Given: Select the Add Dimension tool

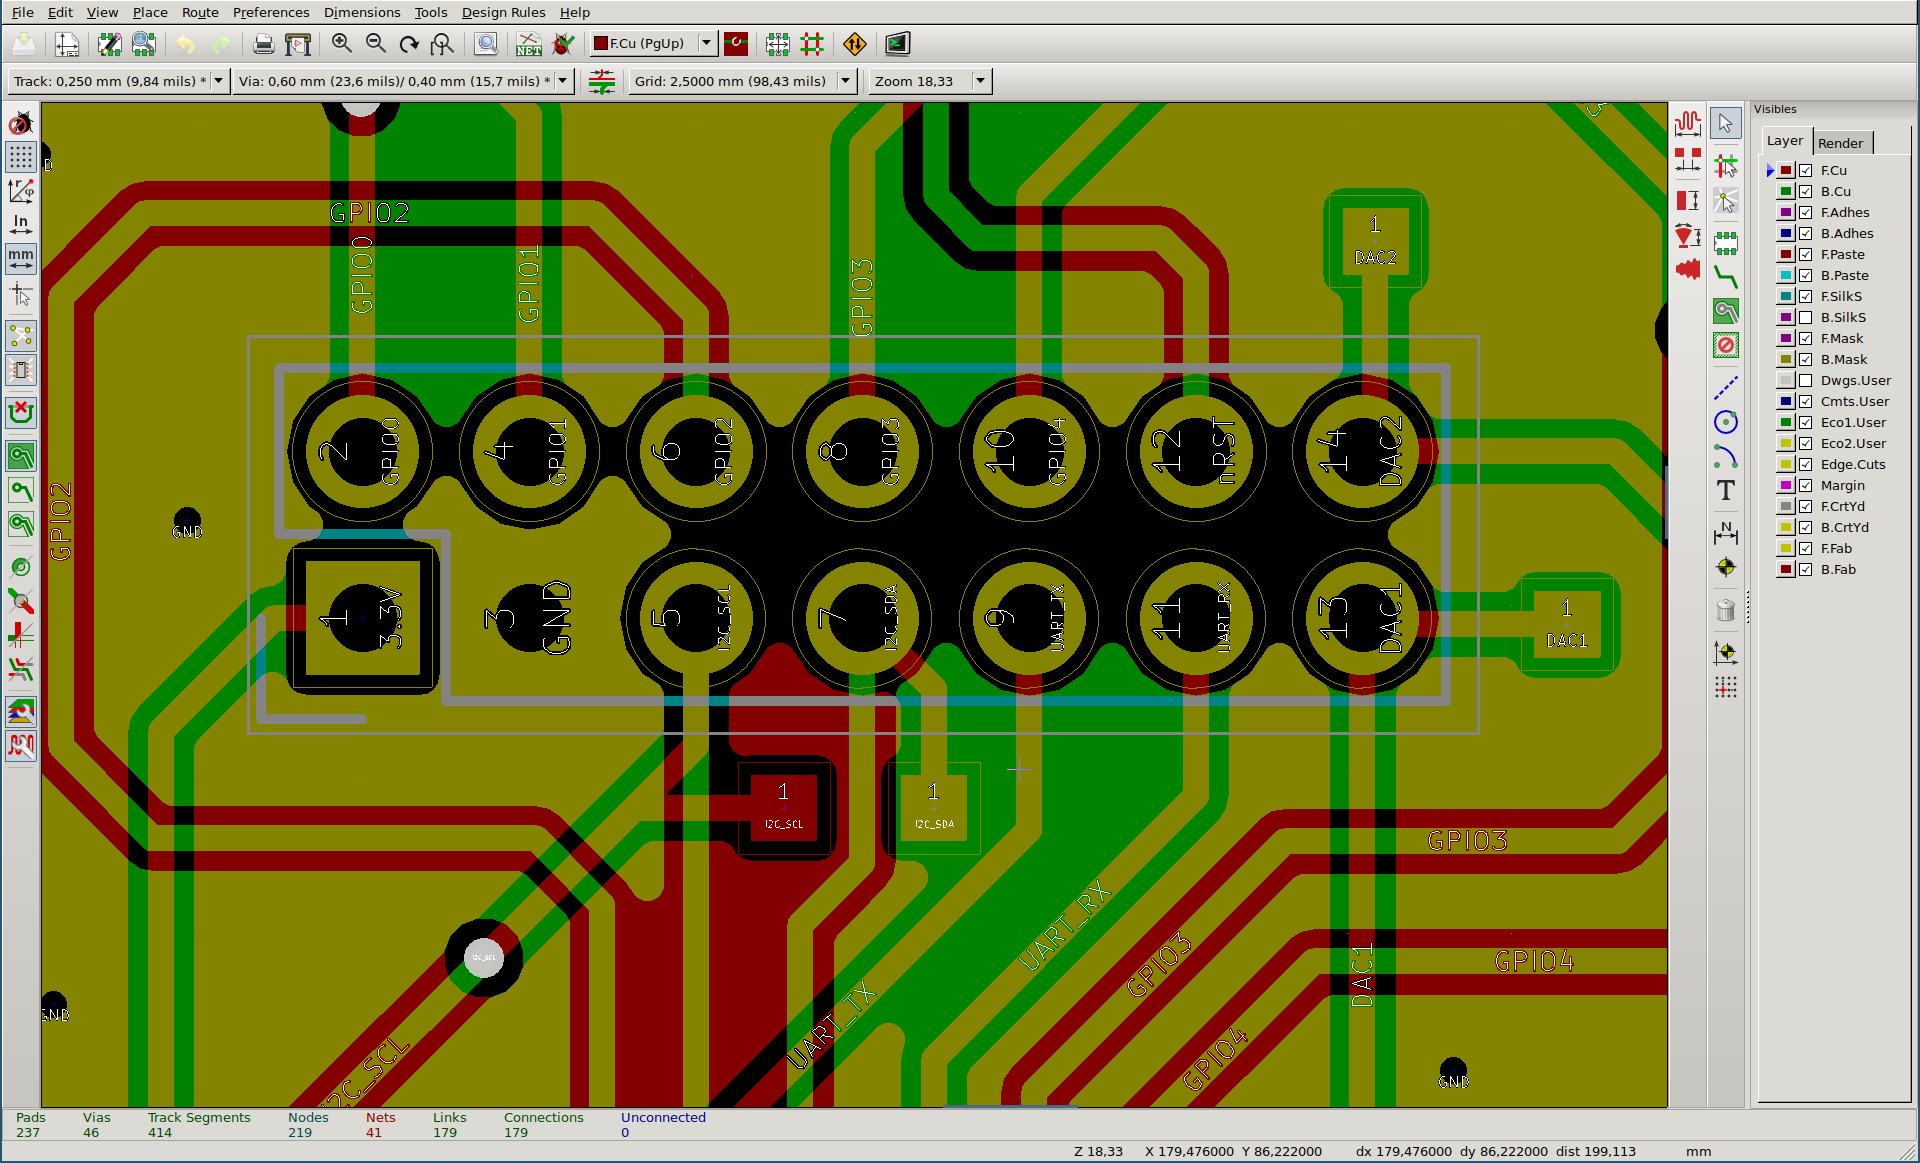Looking at the screenshot, I should point(1726,532).
